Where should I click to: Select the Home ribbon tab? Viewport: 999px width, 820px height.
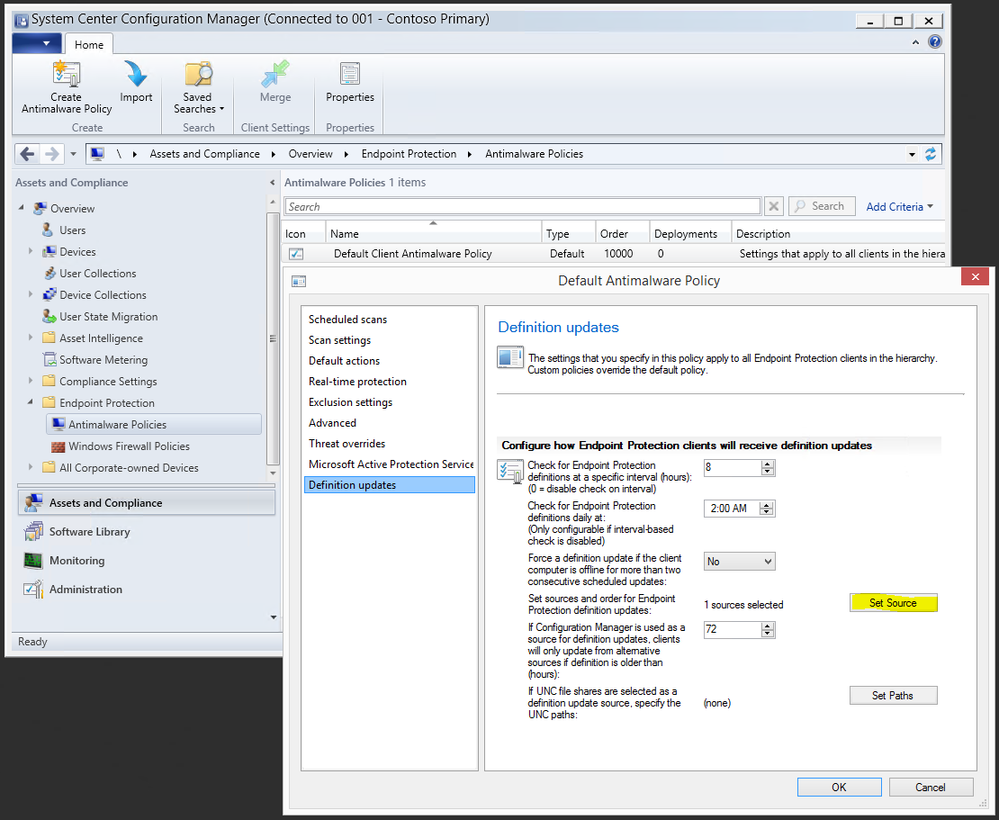coord(89,44)
